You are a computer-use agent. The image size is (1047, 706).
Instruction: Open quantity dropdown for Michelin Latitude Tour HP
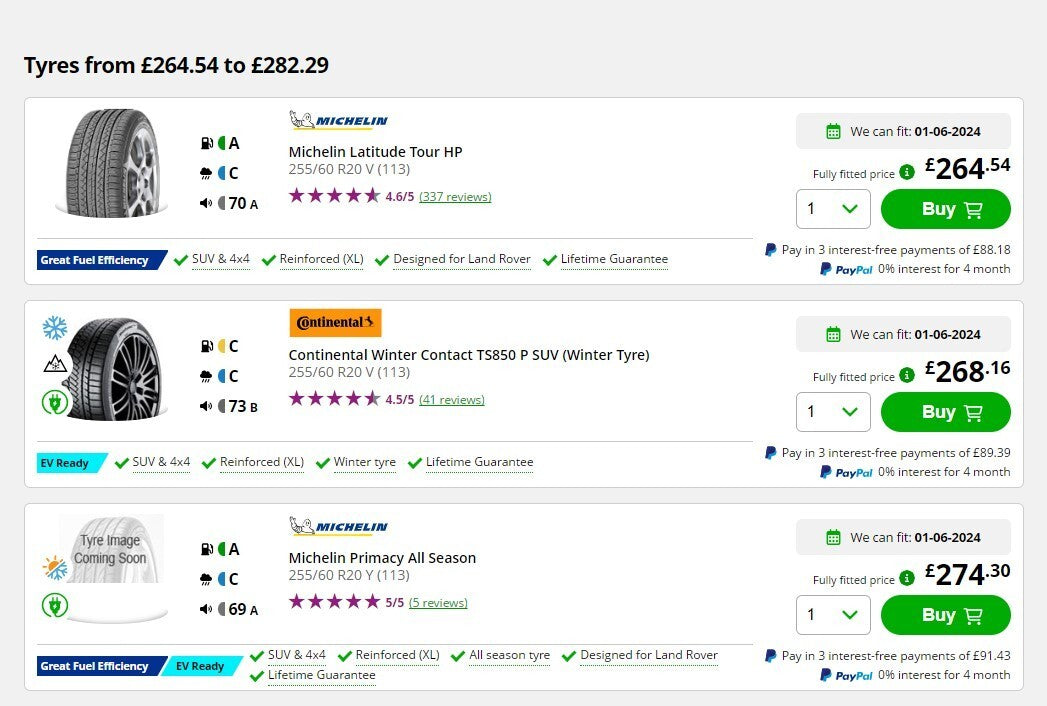[x=833, y=209]
